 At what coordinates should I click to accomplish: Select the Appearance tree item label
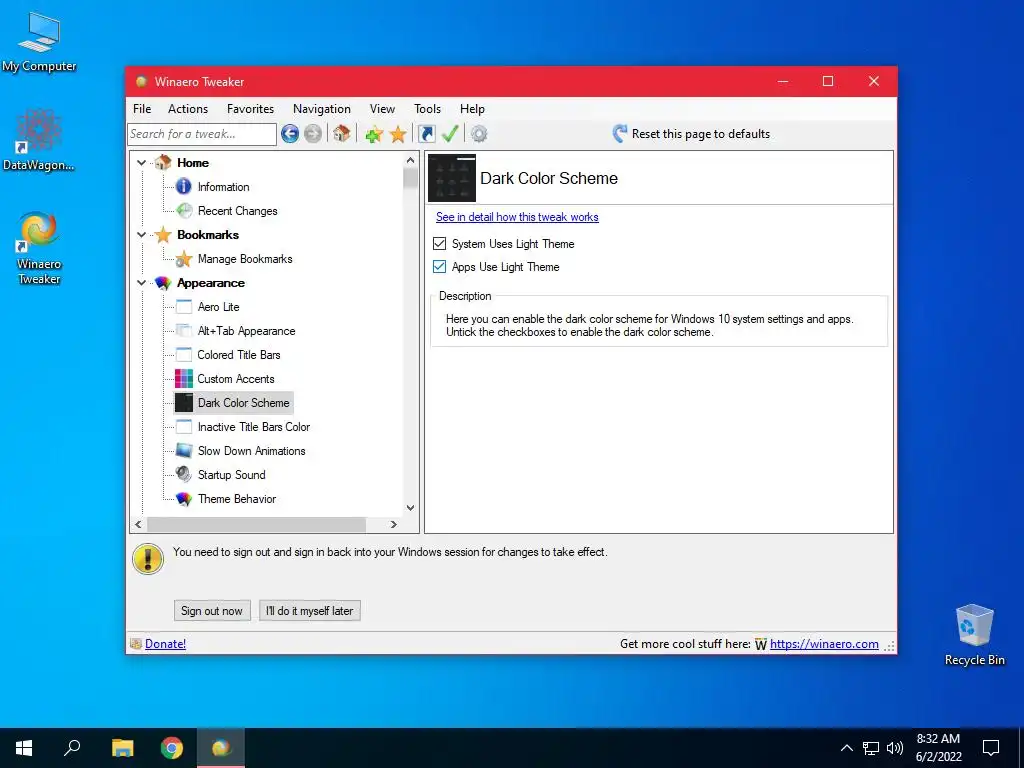[x=211, y=283]
